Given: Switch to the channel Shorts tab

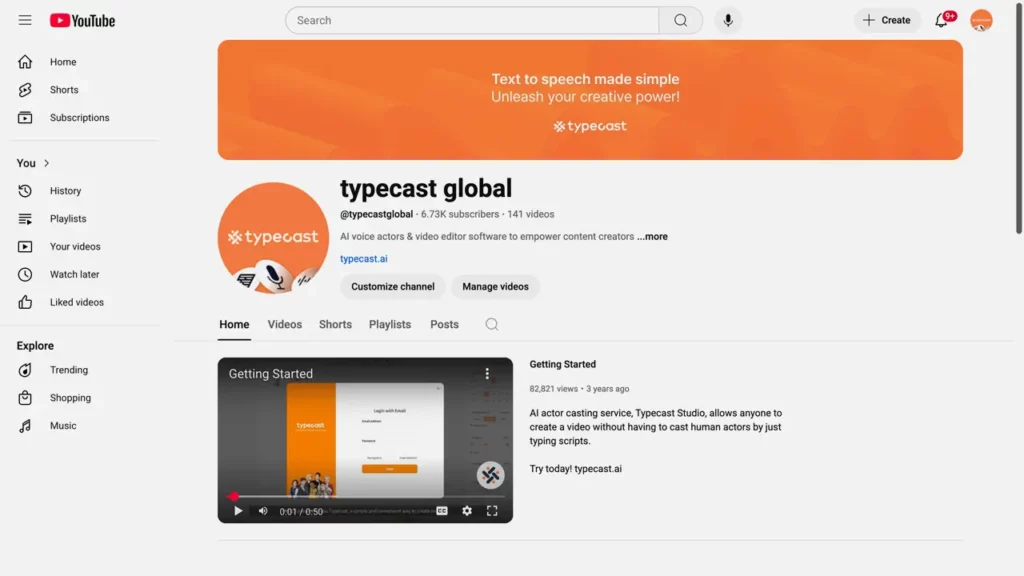Looking at the screenshot, I should point(335,325).
